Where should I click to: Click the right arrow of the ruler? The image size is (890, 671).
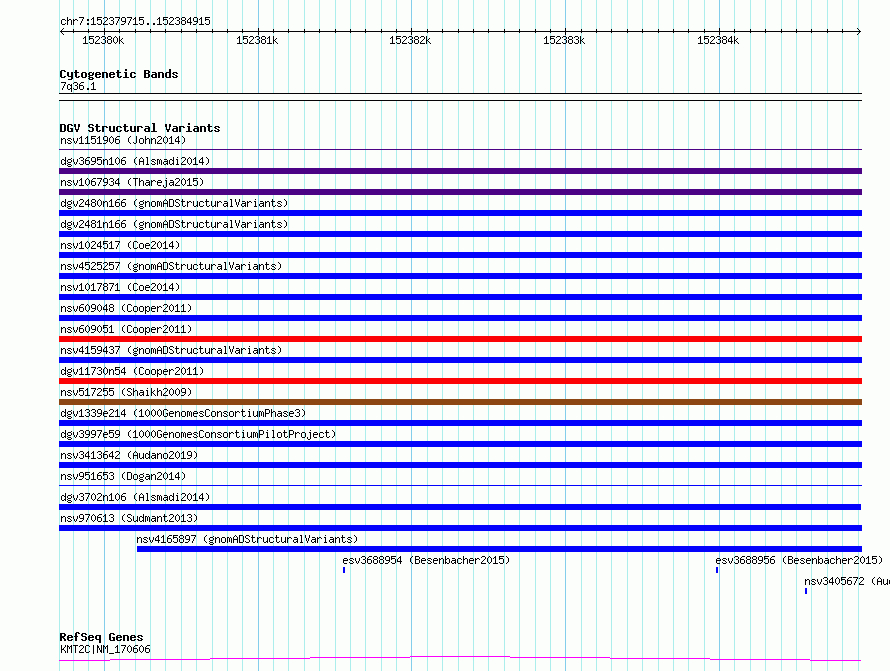pyautogui.click(x=859, y=31)
